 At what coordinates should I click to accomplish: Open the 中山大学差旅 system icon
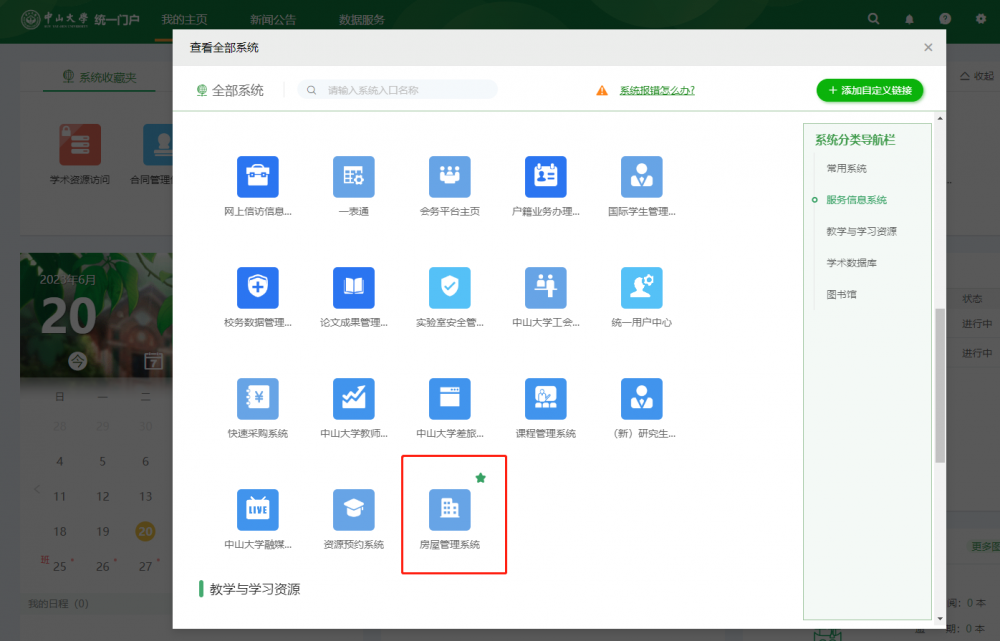[x=450, y=399]
